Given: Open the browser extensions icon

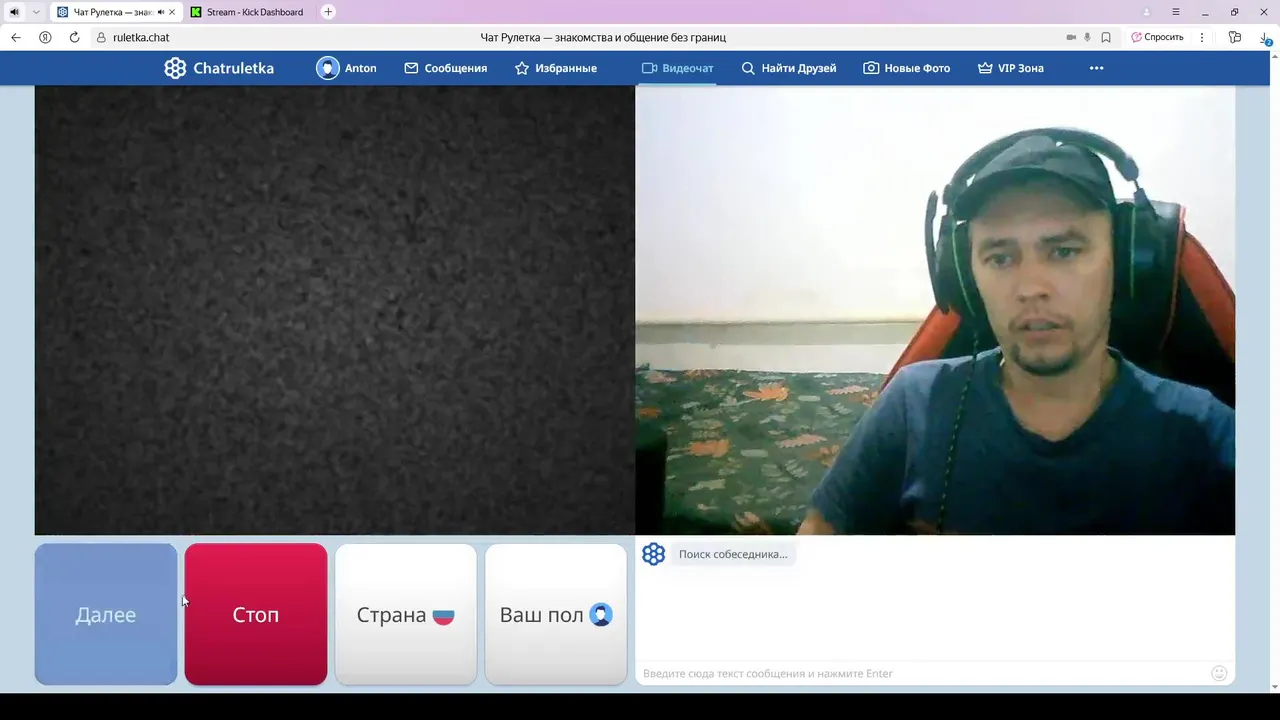Looking at the screenshot, I should (1235, 37).
